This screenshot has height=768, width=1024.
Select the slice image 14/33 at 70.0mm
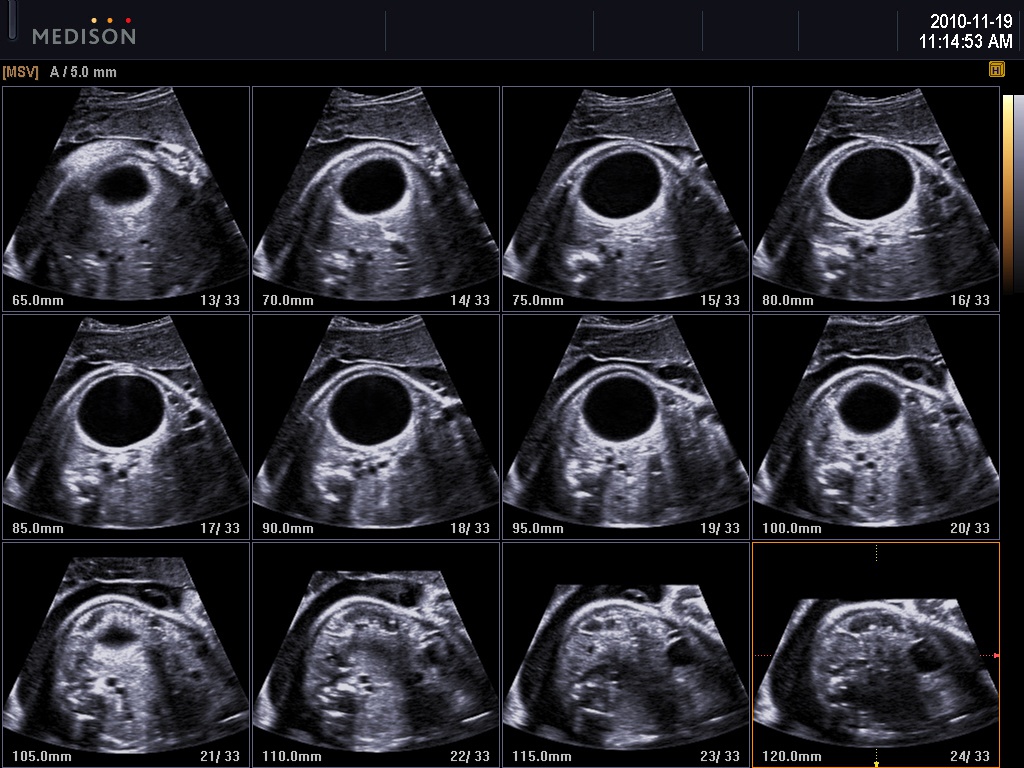click(376, 199)
